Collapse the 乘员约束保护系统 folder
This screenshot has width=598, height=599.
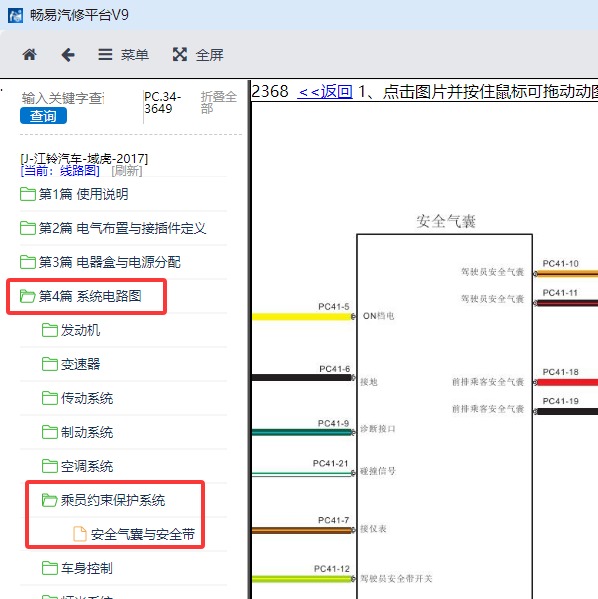pos(113,500)
